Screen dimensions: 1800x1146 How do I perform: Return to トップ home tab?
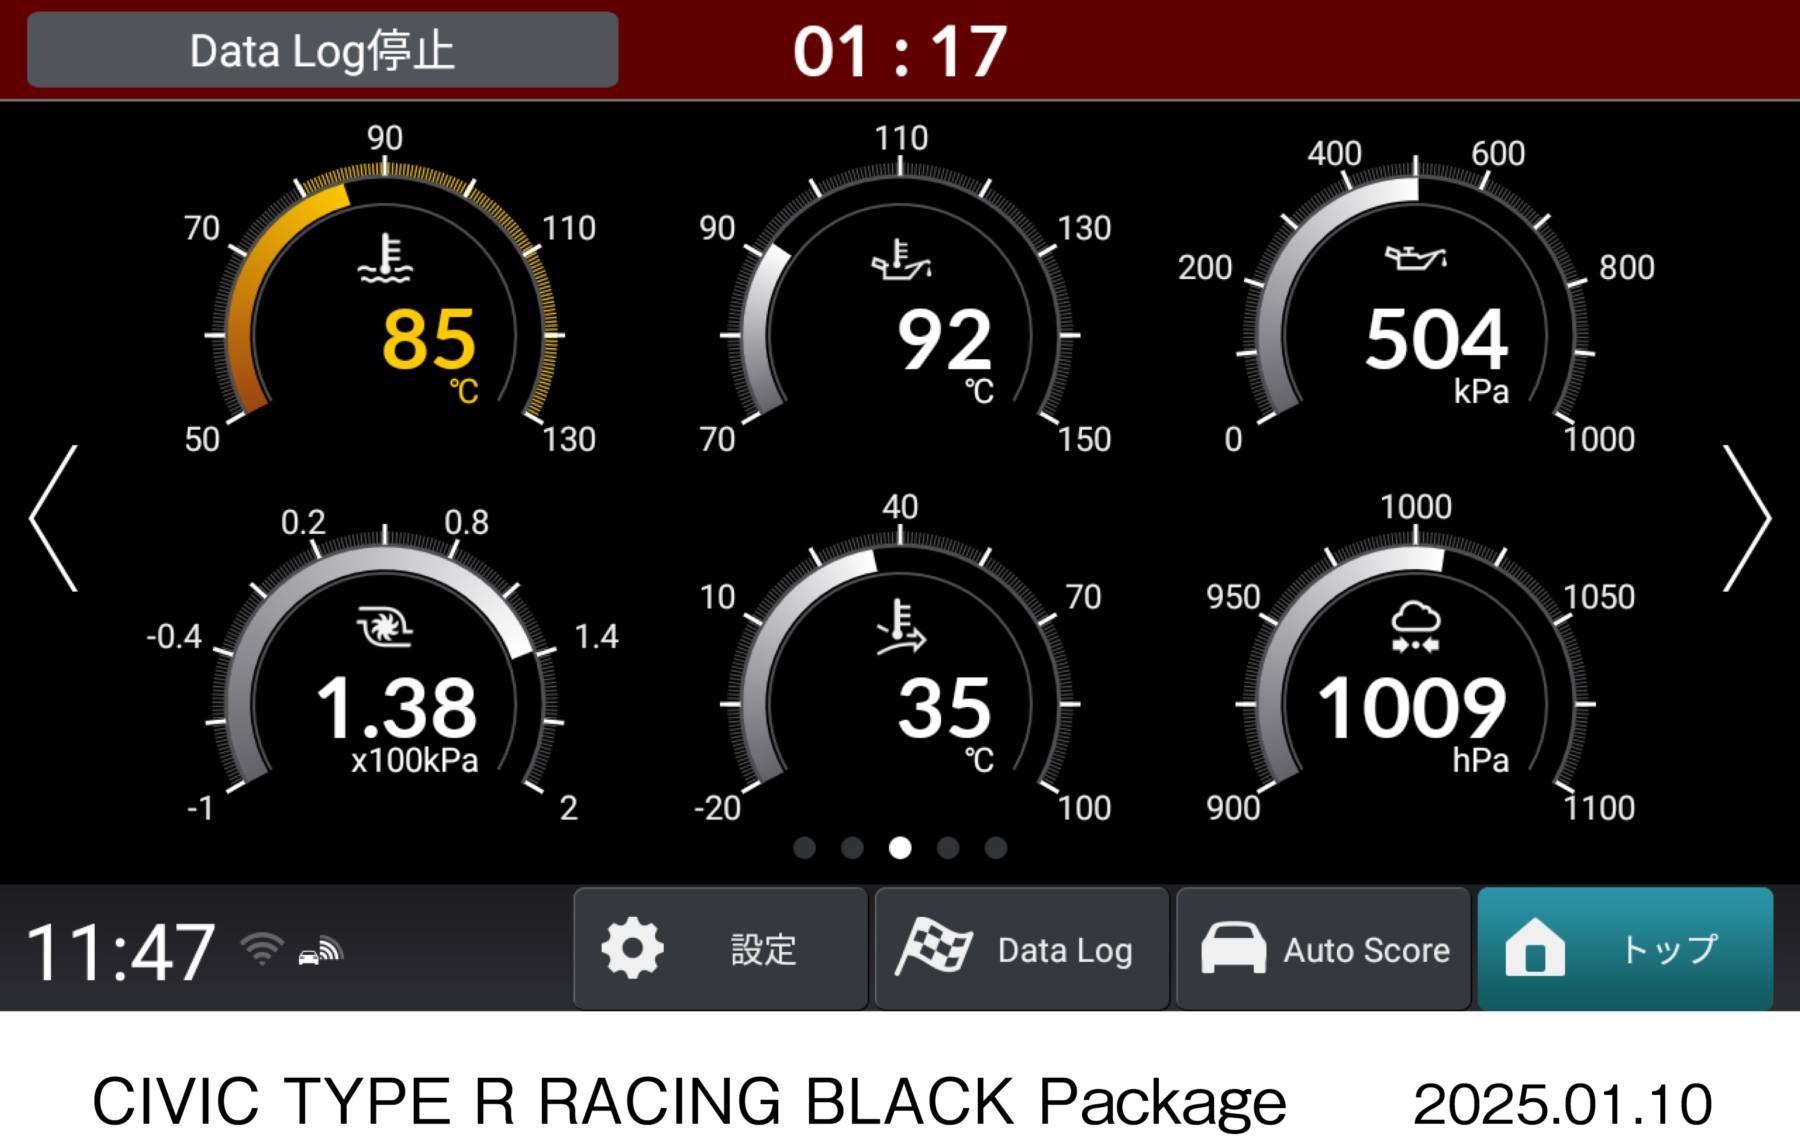pos(1625,948)
